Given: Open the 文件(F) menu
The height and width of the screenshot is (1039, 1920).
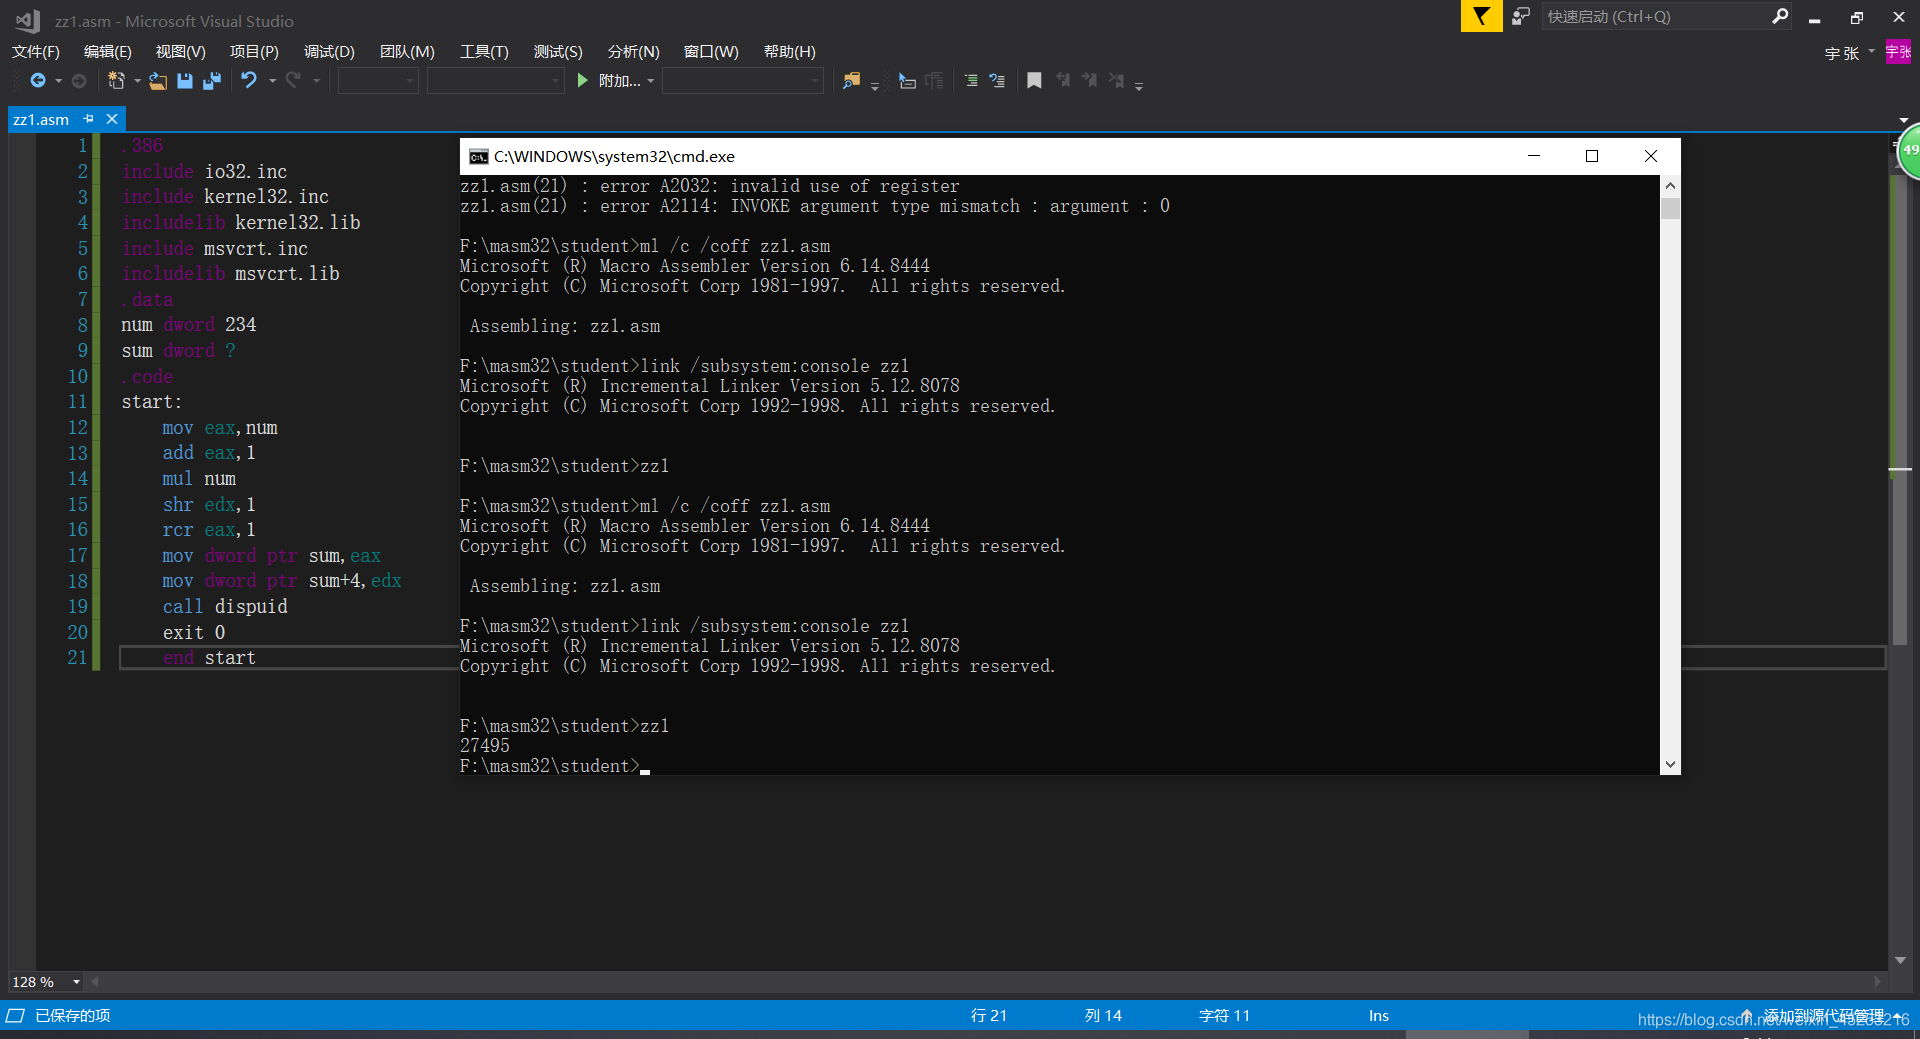Looking at the screenshot, I should [x=36, y=52].
